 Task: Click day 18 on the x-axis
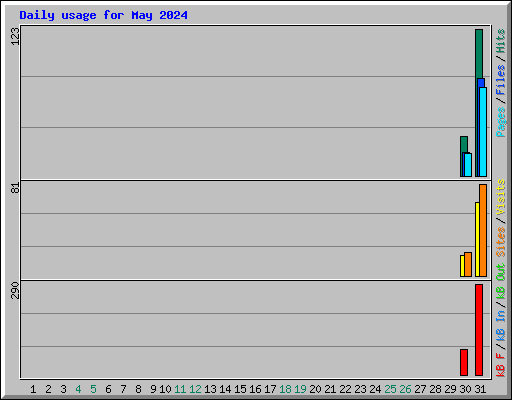tap(285, 389)
